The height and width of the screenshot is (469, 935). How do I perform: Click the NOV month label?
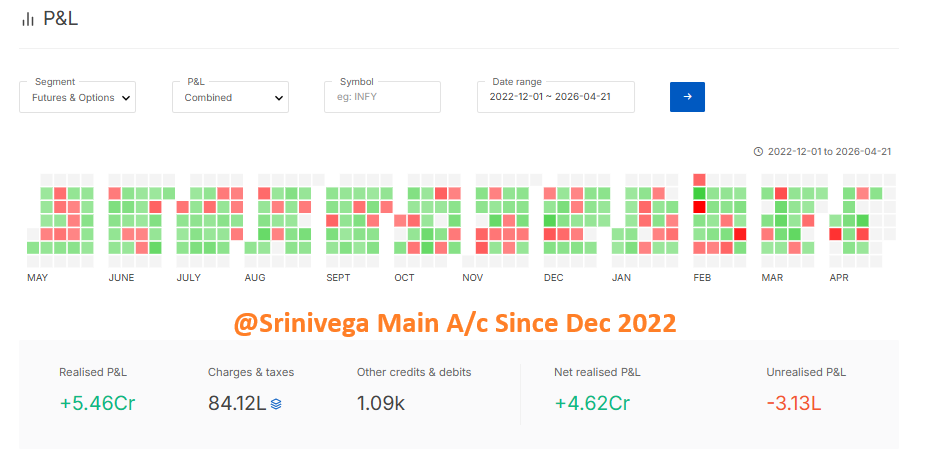pyautogui.click(x=472, y=278)
